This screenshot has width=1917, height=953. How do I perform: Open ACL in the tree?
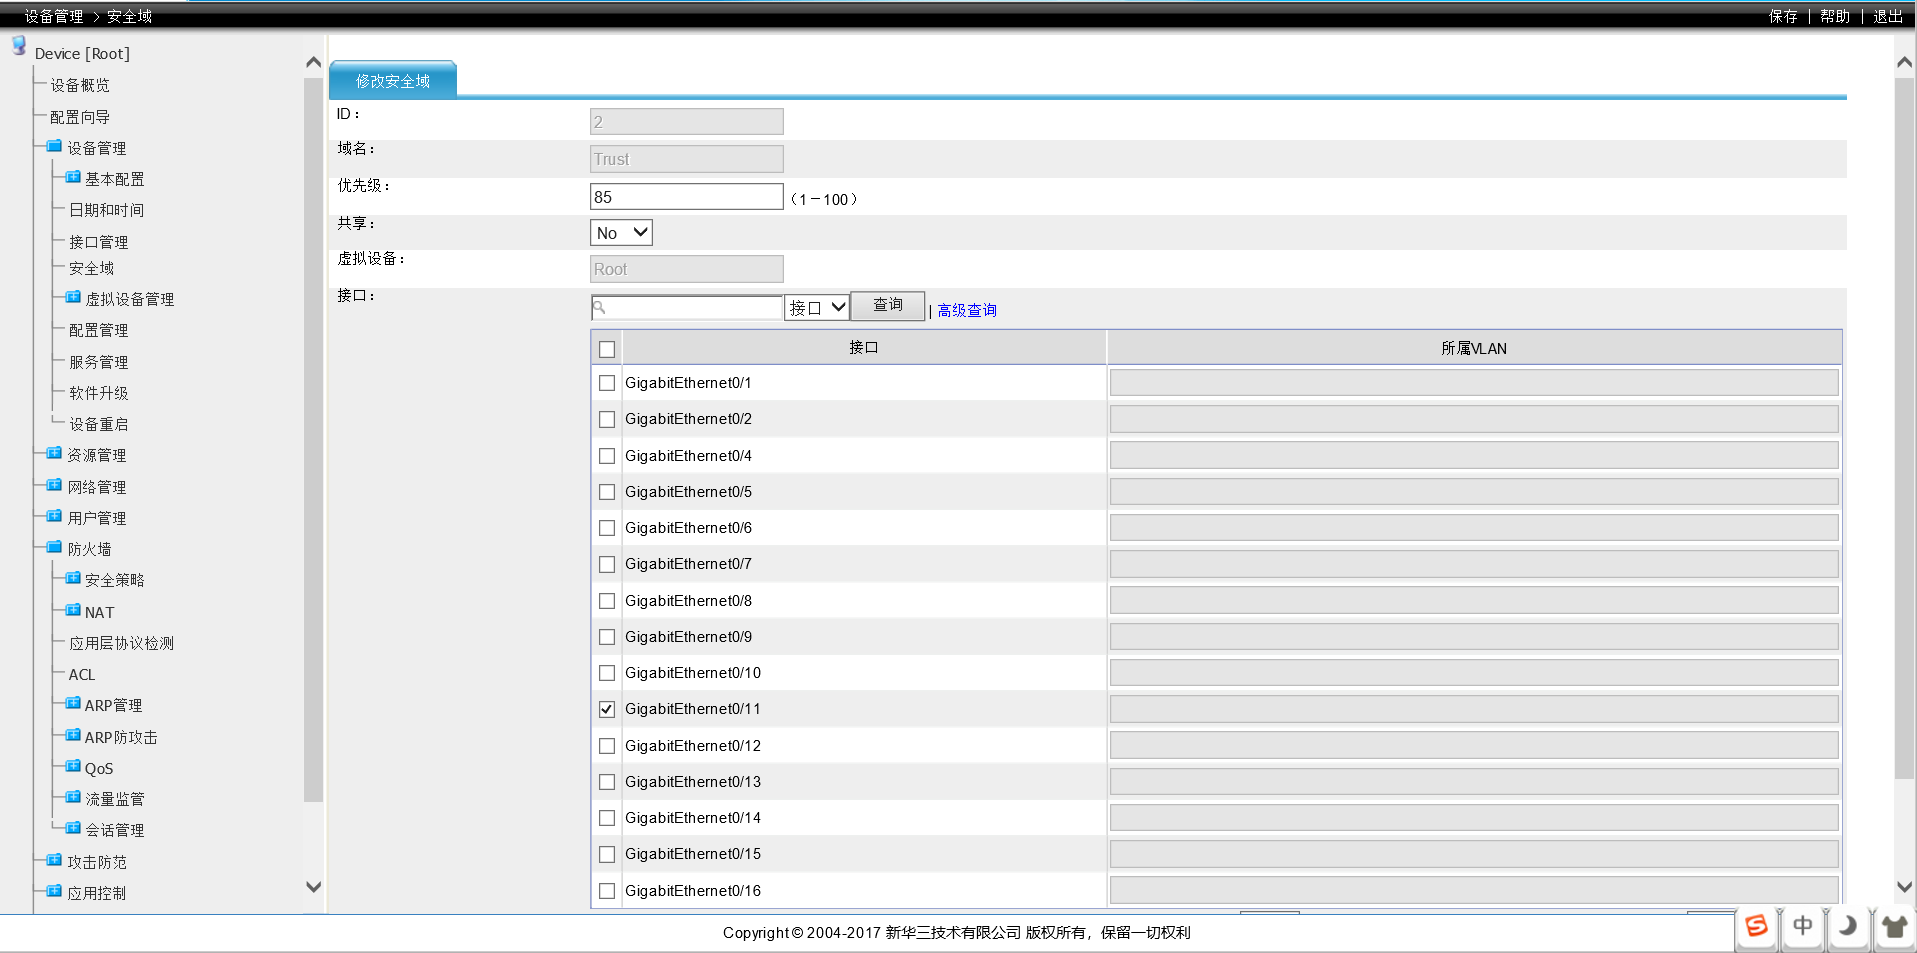(82, 675)
